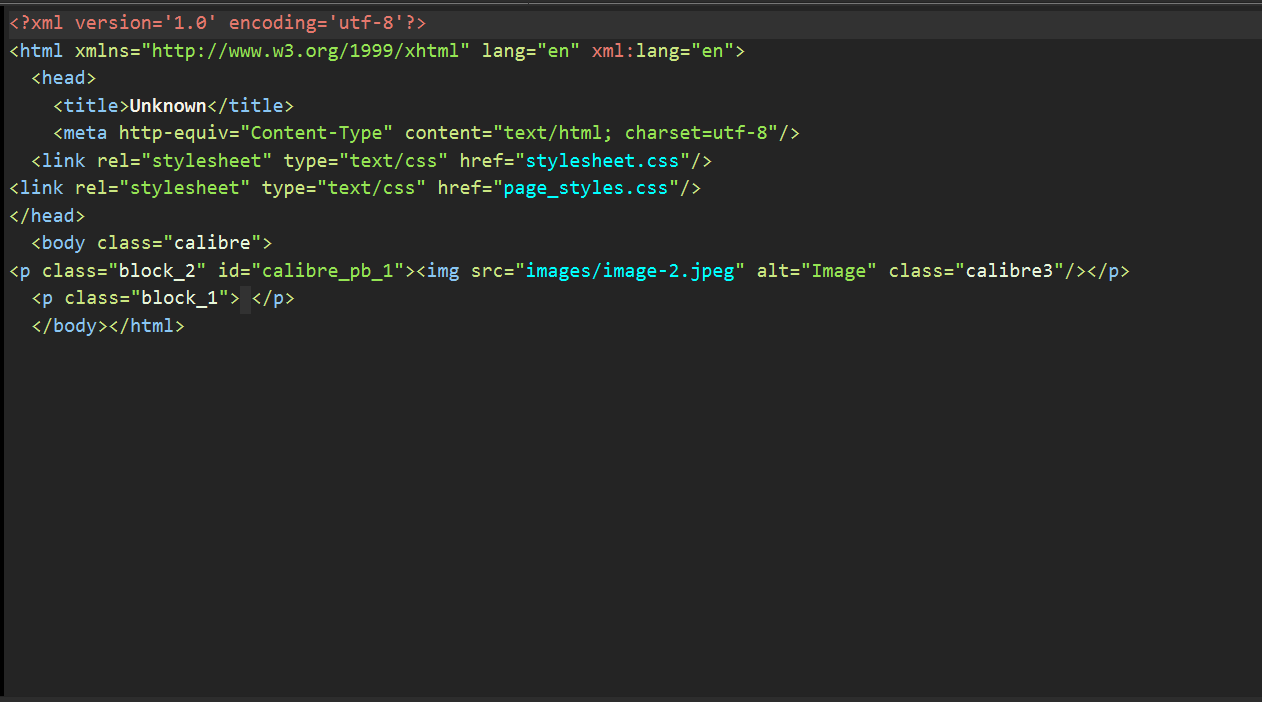Image resolution: width=1262 pixels, height=702 pixels.
Task: Click the XML declaration line
Action: click(x=218, y=23)
